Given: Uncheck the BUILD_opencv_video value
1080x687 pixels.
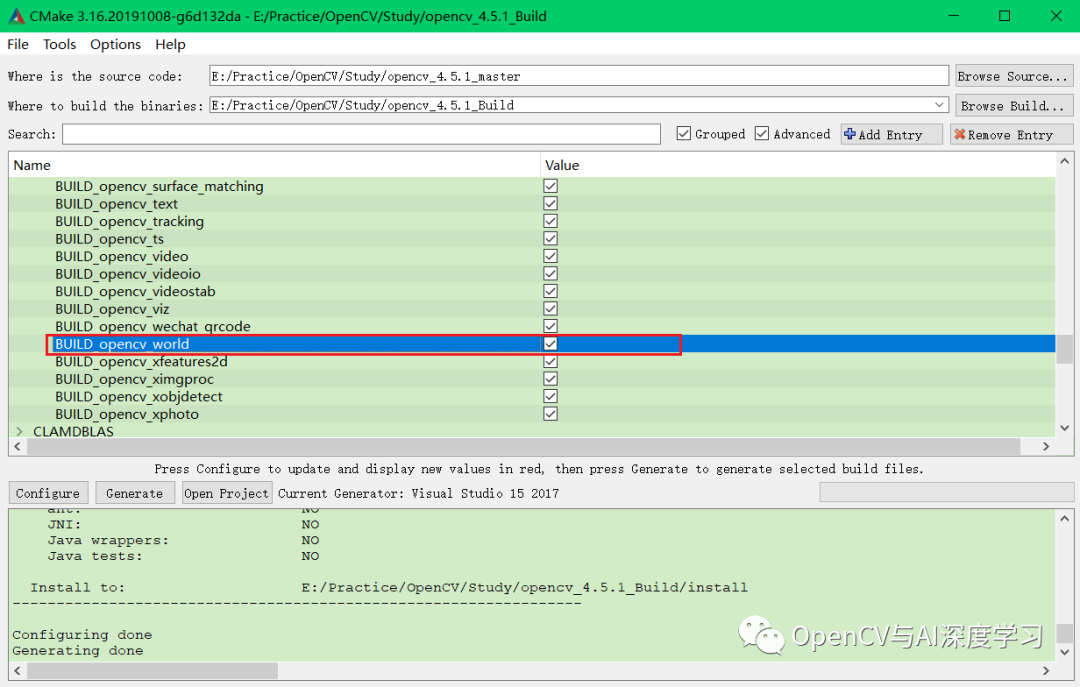Looking at the screenshot, I should [550, 256].
